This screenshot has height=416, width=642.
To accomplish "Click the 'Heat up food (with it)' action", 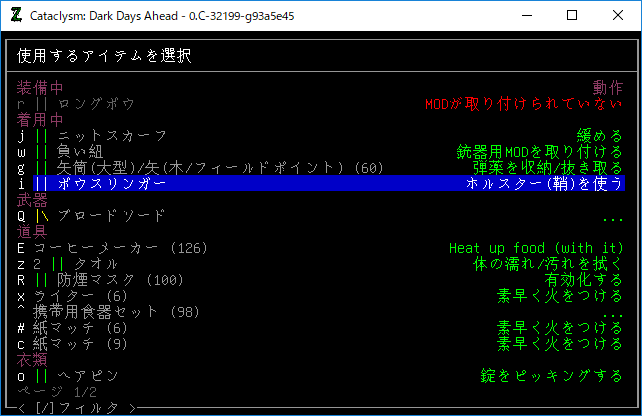I will pyautogui.click(x=535, y=247).
